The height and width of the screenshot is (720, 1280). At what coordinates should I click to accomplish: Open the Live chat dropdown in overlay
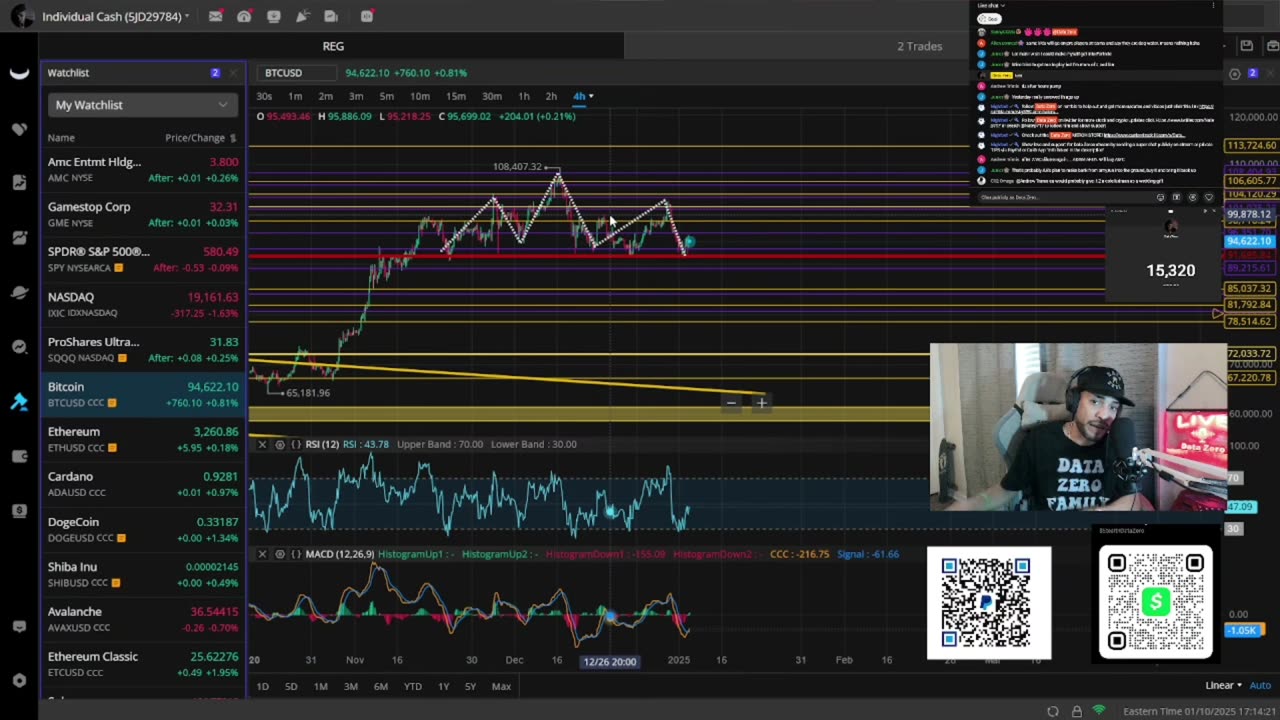(992, 6)
